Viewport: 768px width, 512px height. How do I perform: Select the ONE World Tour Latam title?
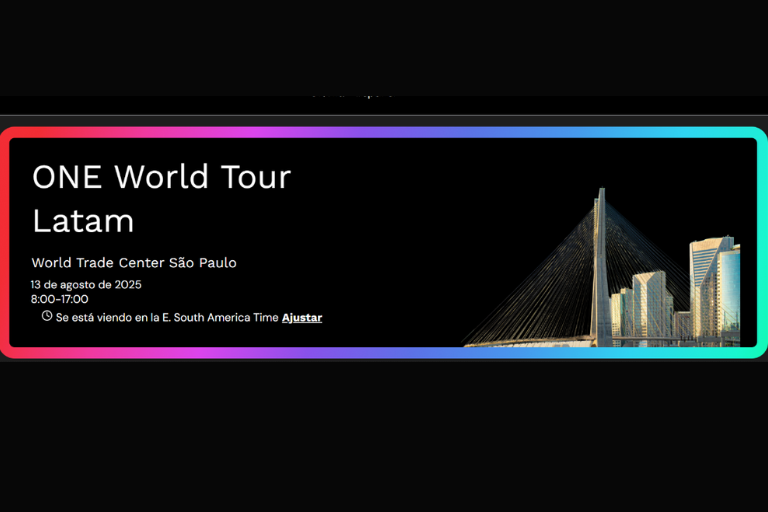click(x=162, y=198)
